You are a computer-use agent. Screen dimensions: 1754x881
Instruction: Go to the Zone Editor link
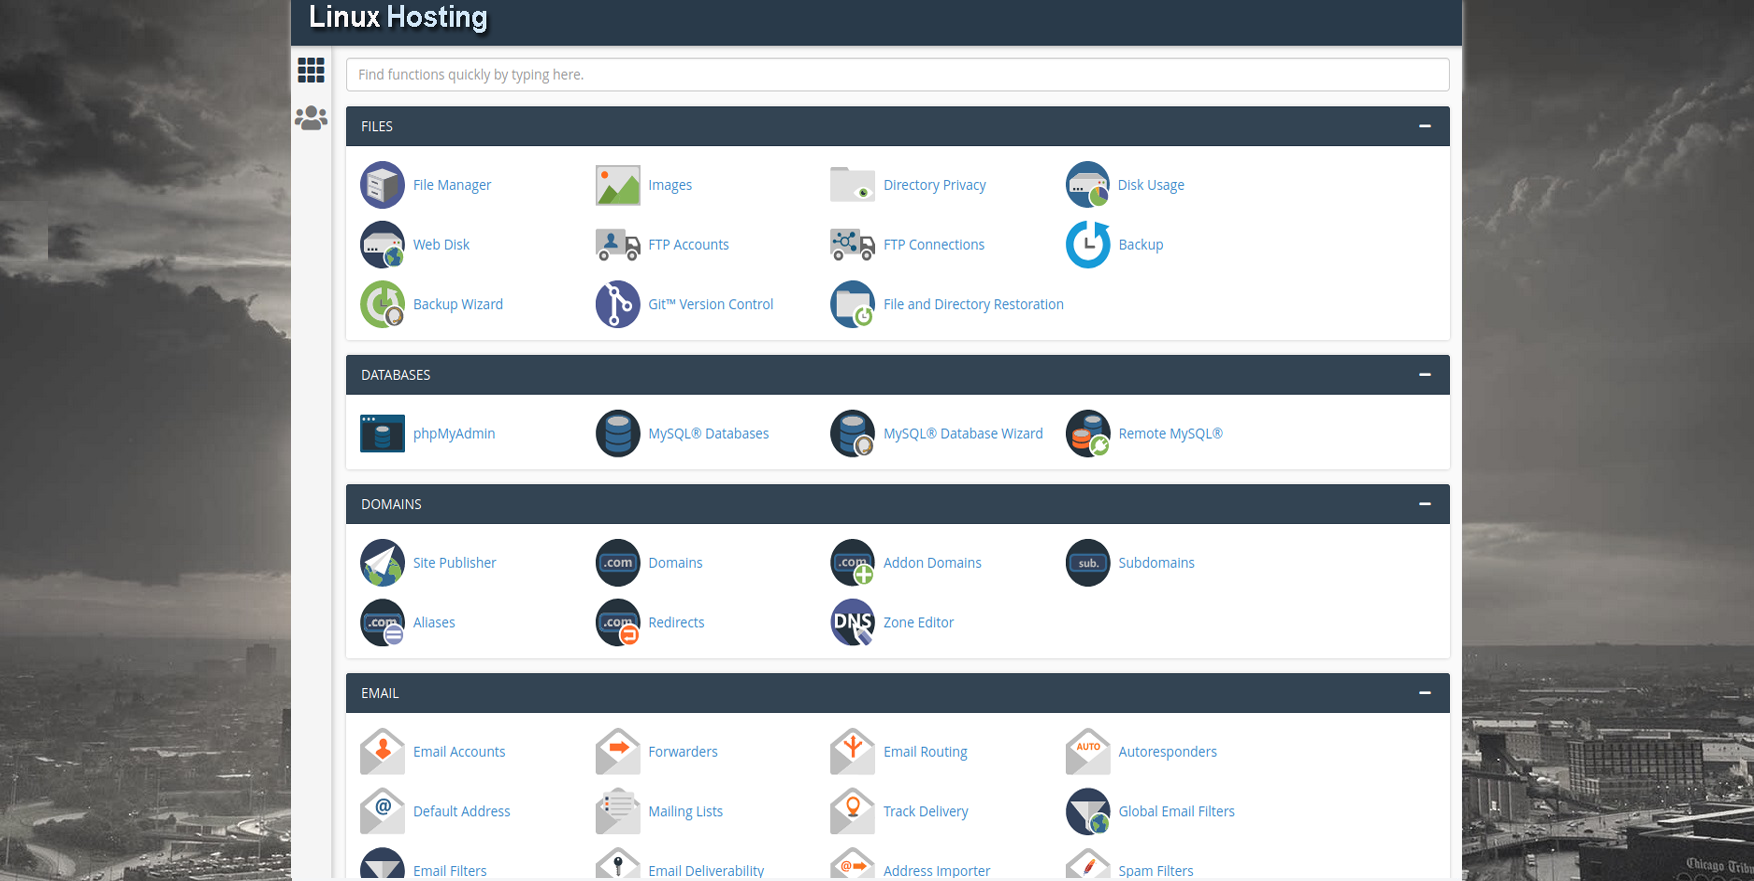pyautogui.click(x=919, y=622)
